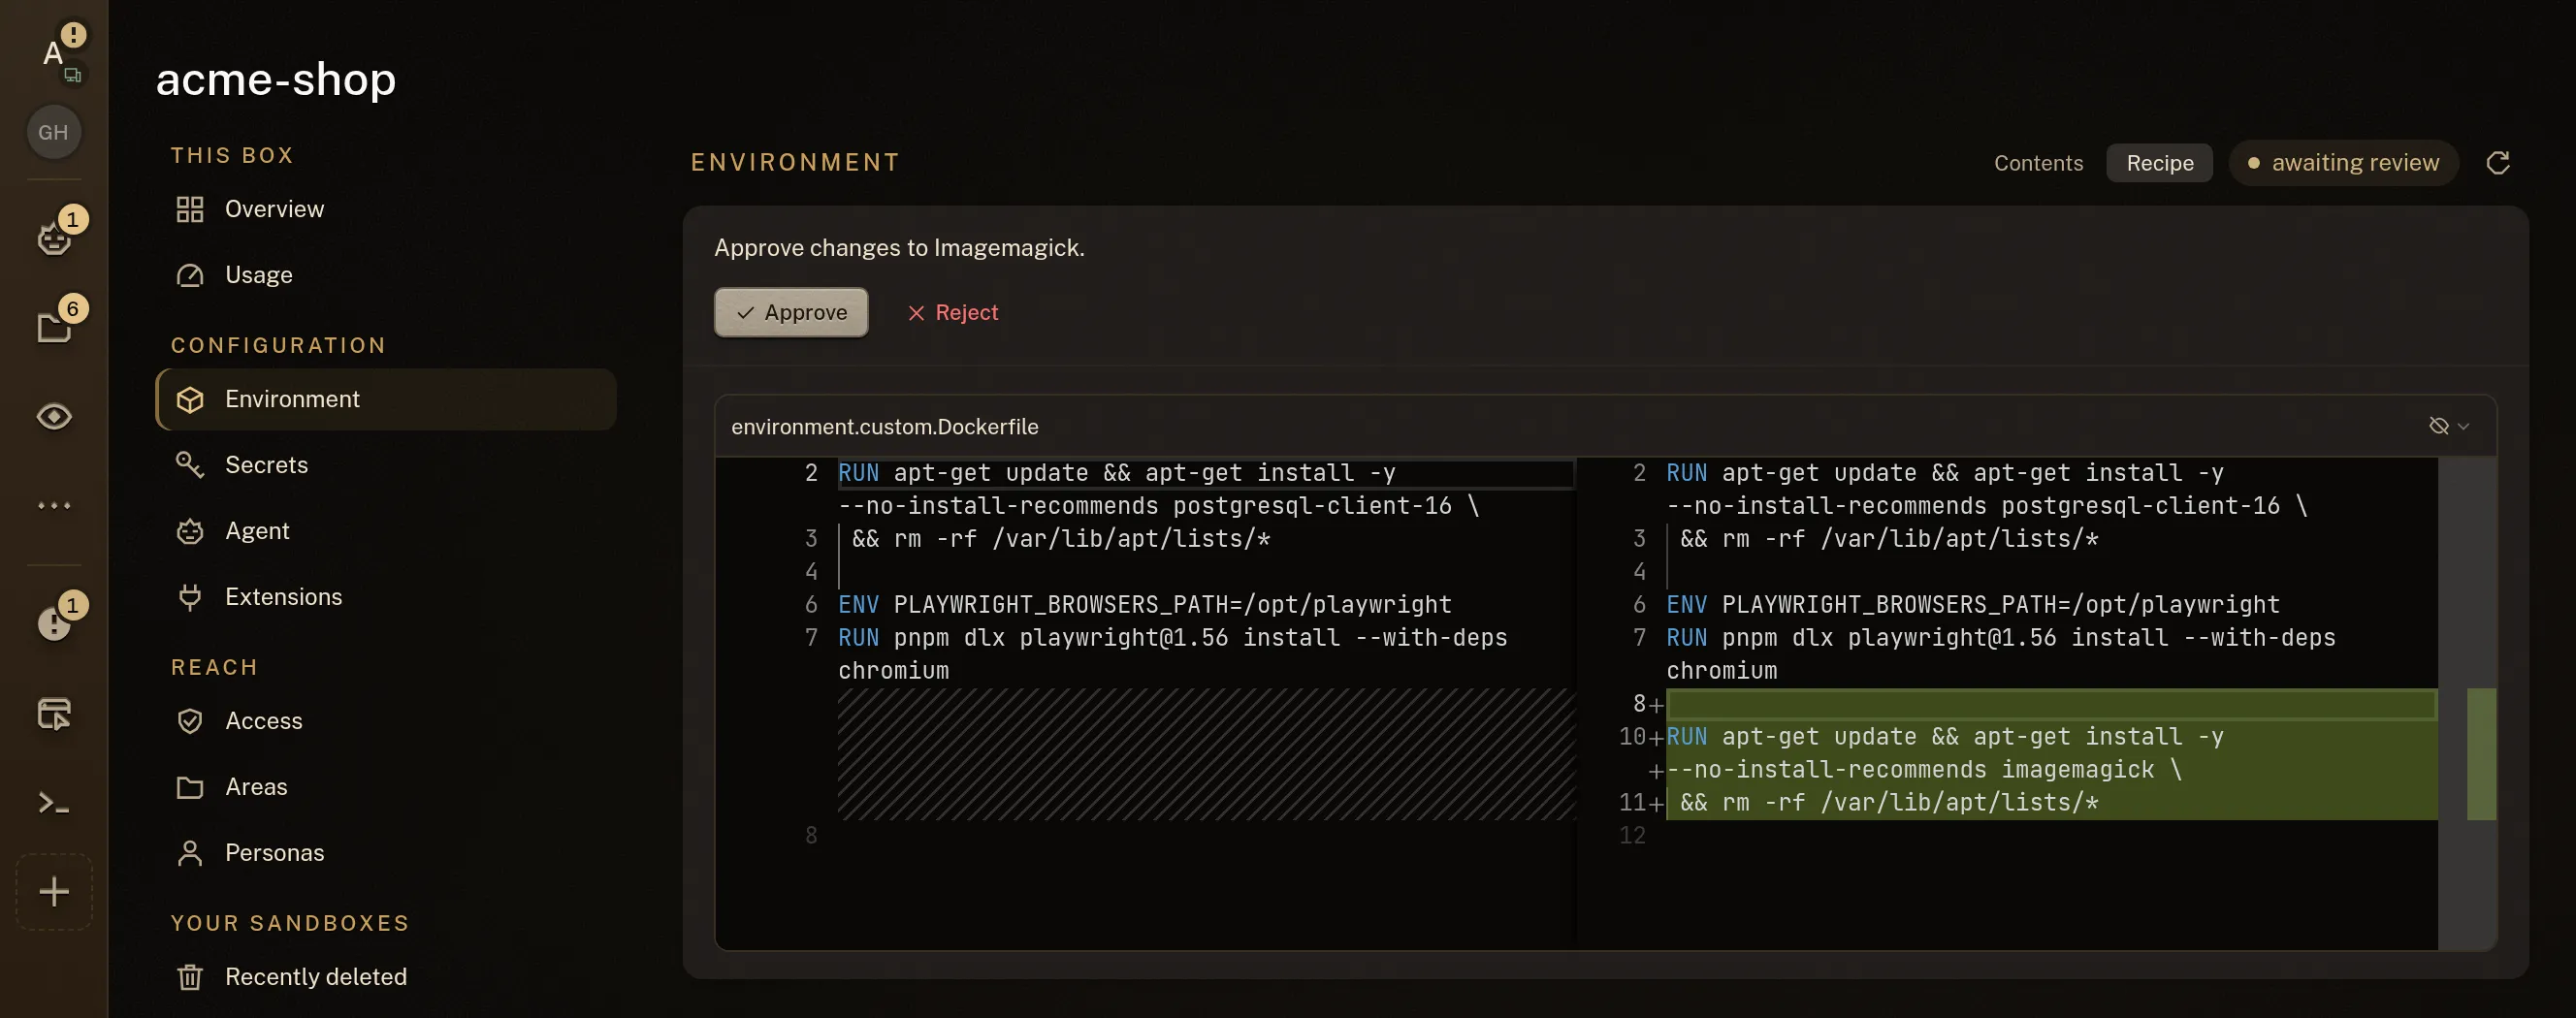Viewport: 2576px width, 1018px height.
Task: Open the alerts icon with badge 1
Action: (x=54, y=622)
